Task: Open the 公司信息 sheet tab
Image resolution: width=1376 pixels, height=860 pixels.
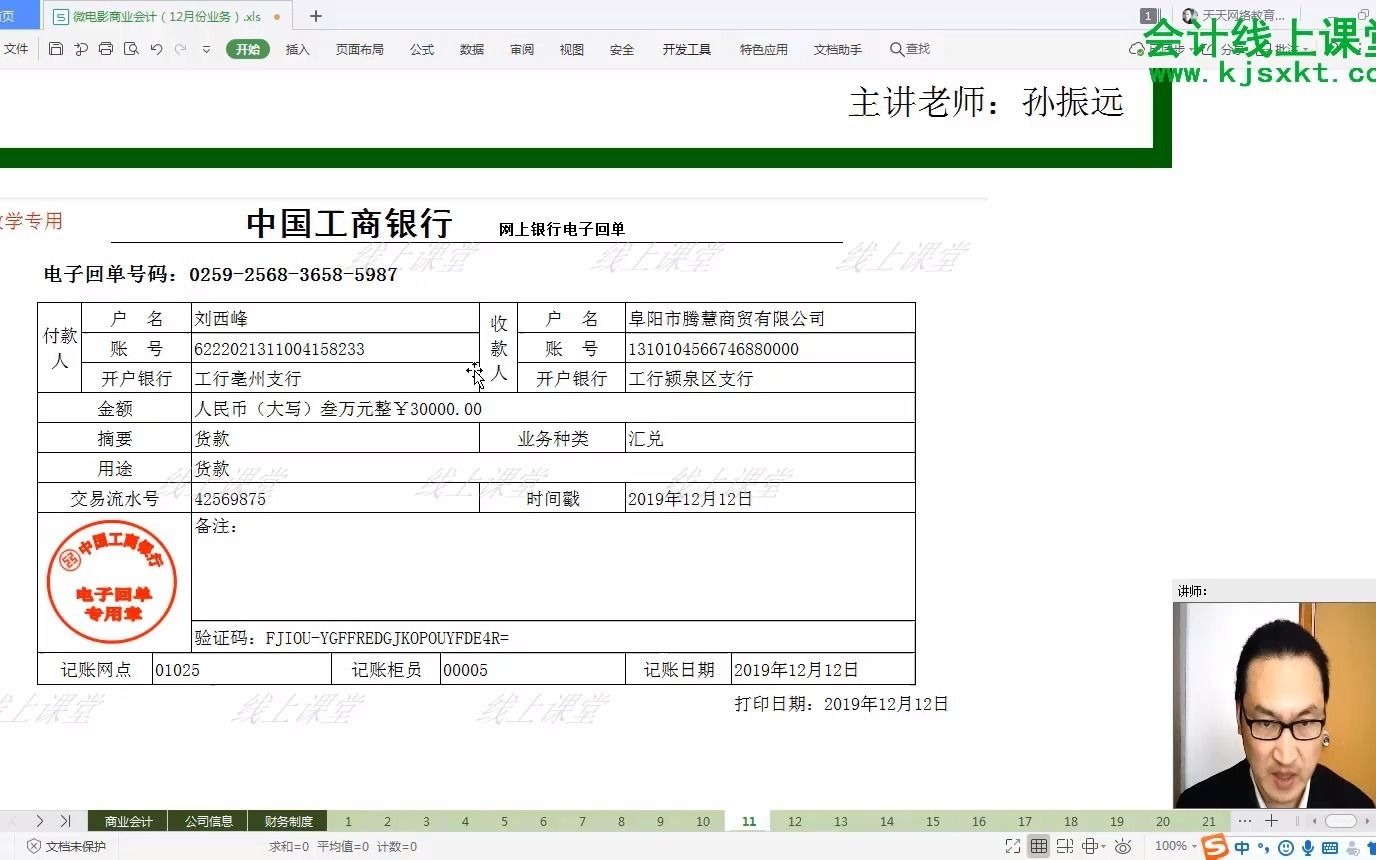Action: point(208,821)
